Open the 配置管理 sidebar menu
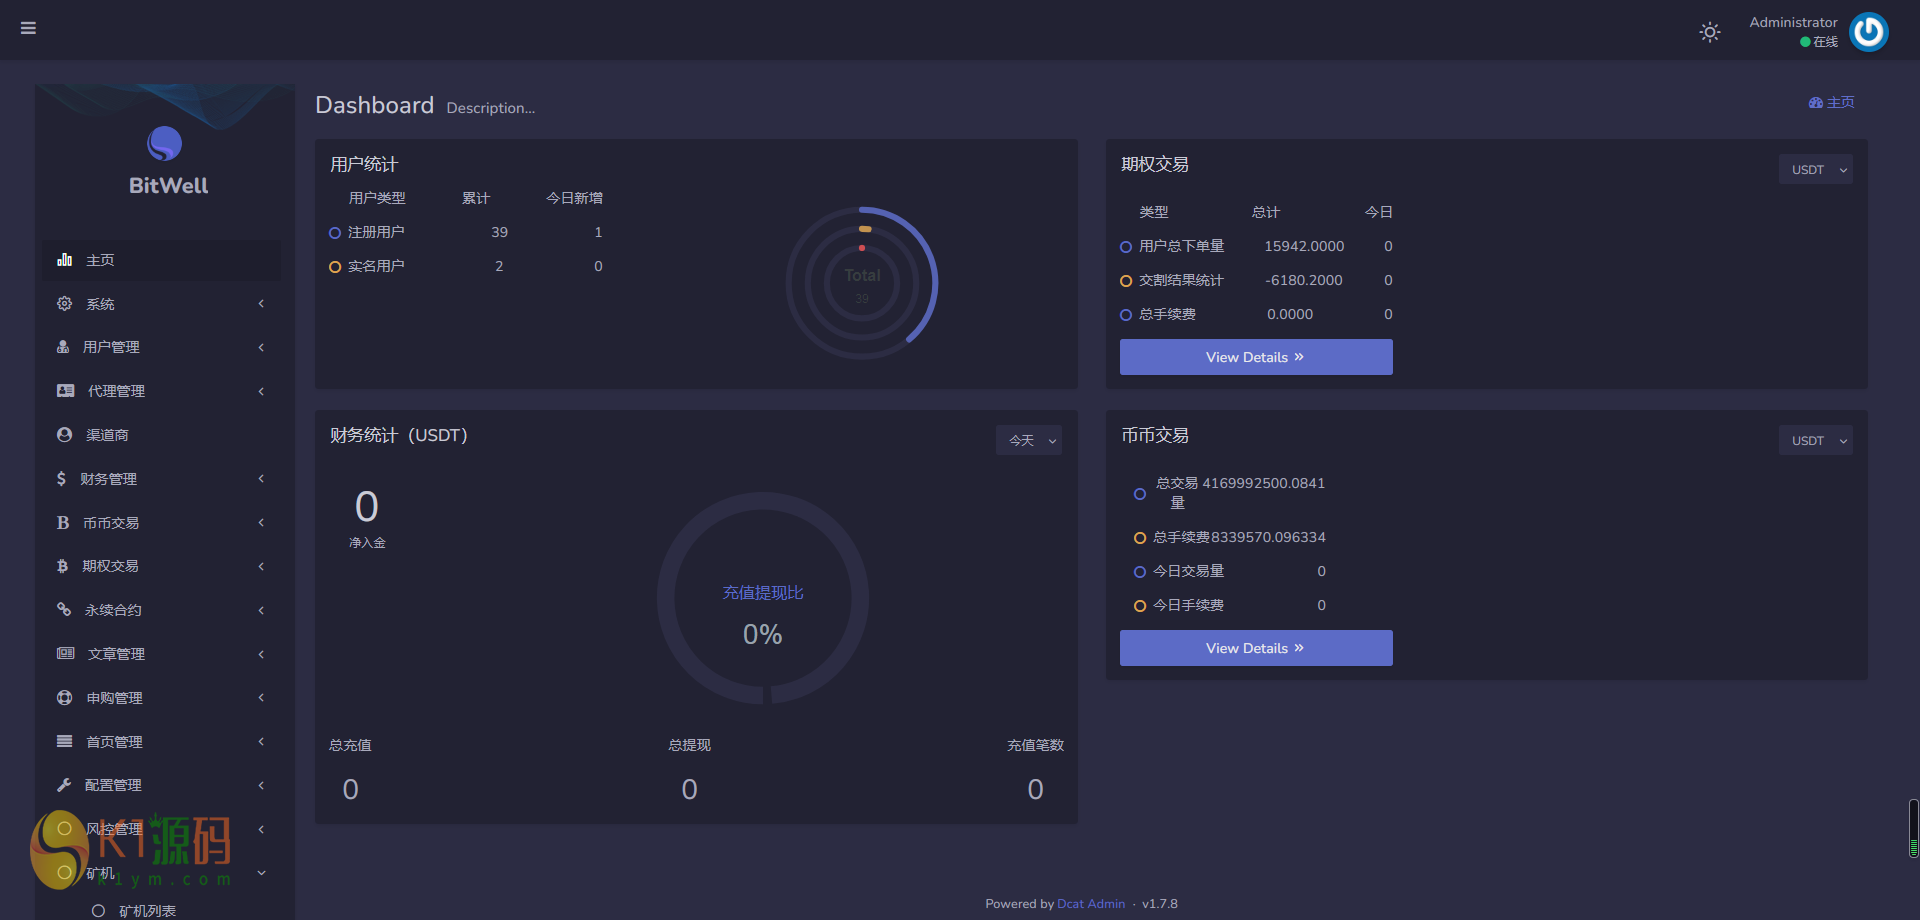The height and width of the screenshot is (920, 1920). (162, 785)
